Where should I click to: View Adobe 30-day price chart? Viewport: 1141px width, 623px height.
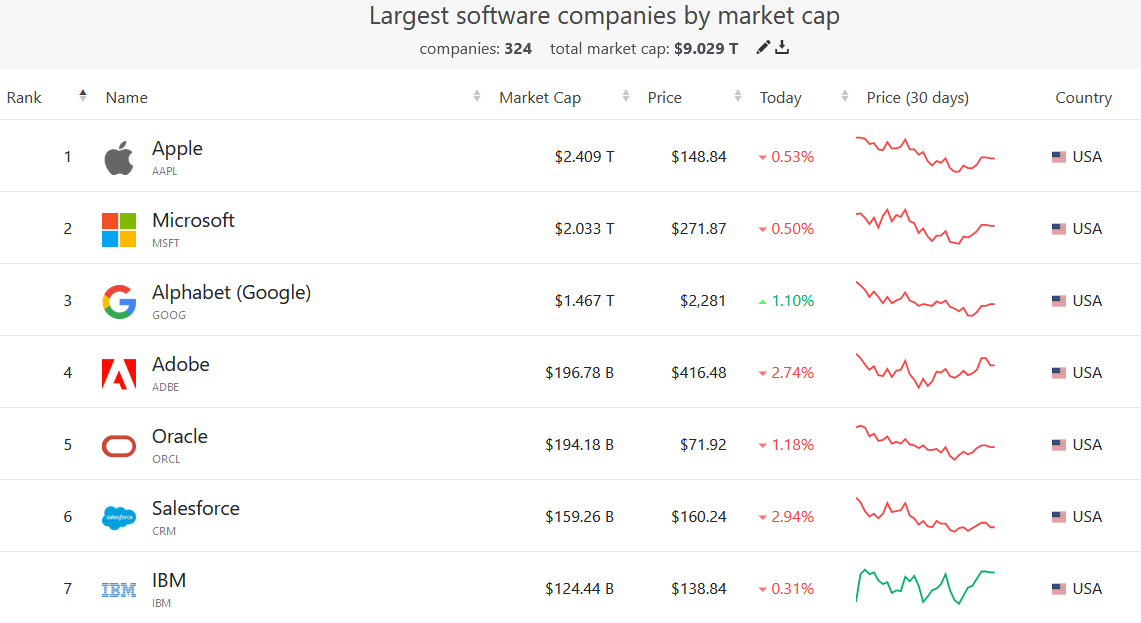click(925, 371)
